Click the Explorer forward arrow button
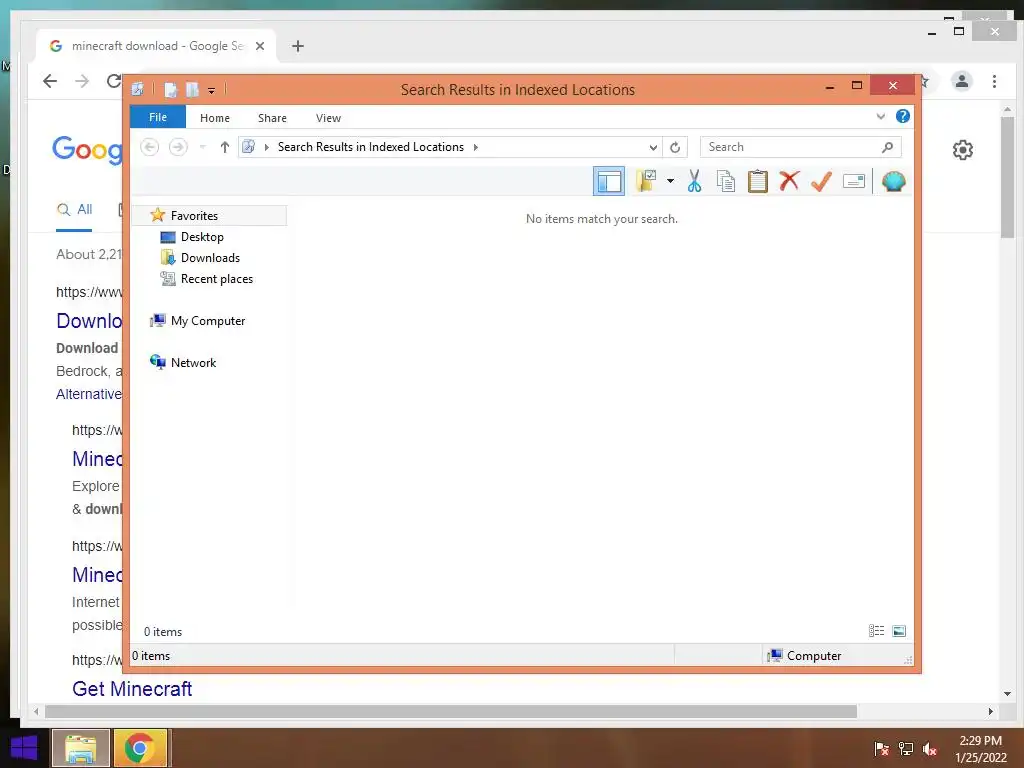The width and height of the screenshot is (1024, 768). point(178,147)
